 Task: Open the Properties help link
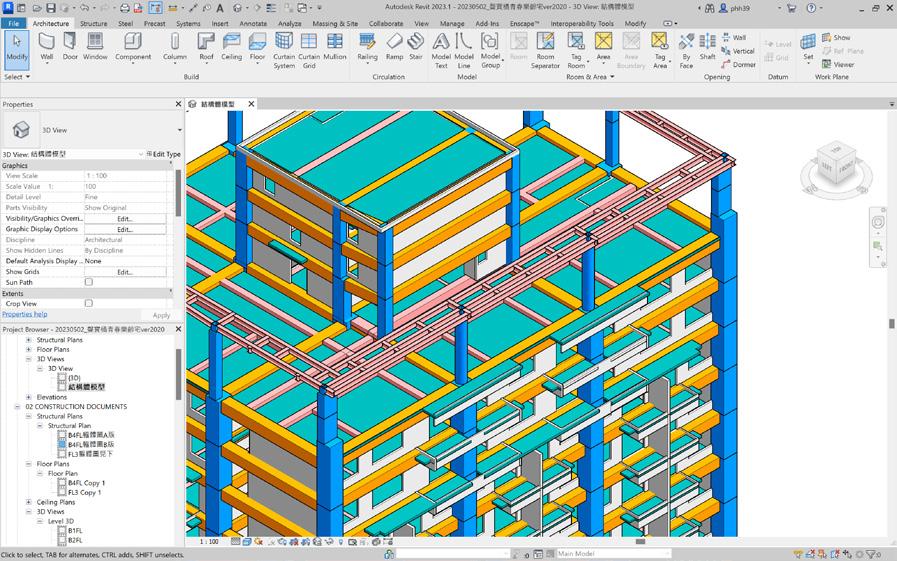[x=25, y=314]
